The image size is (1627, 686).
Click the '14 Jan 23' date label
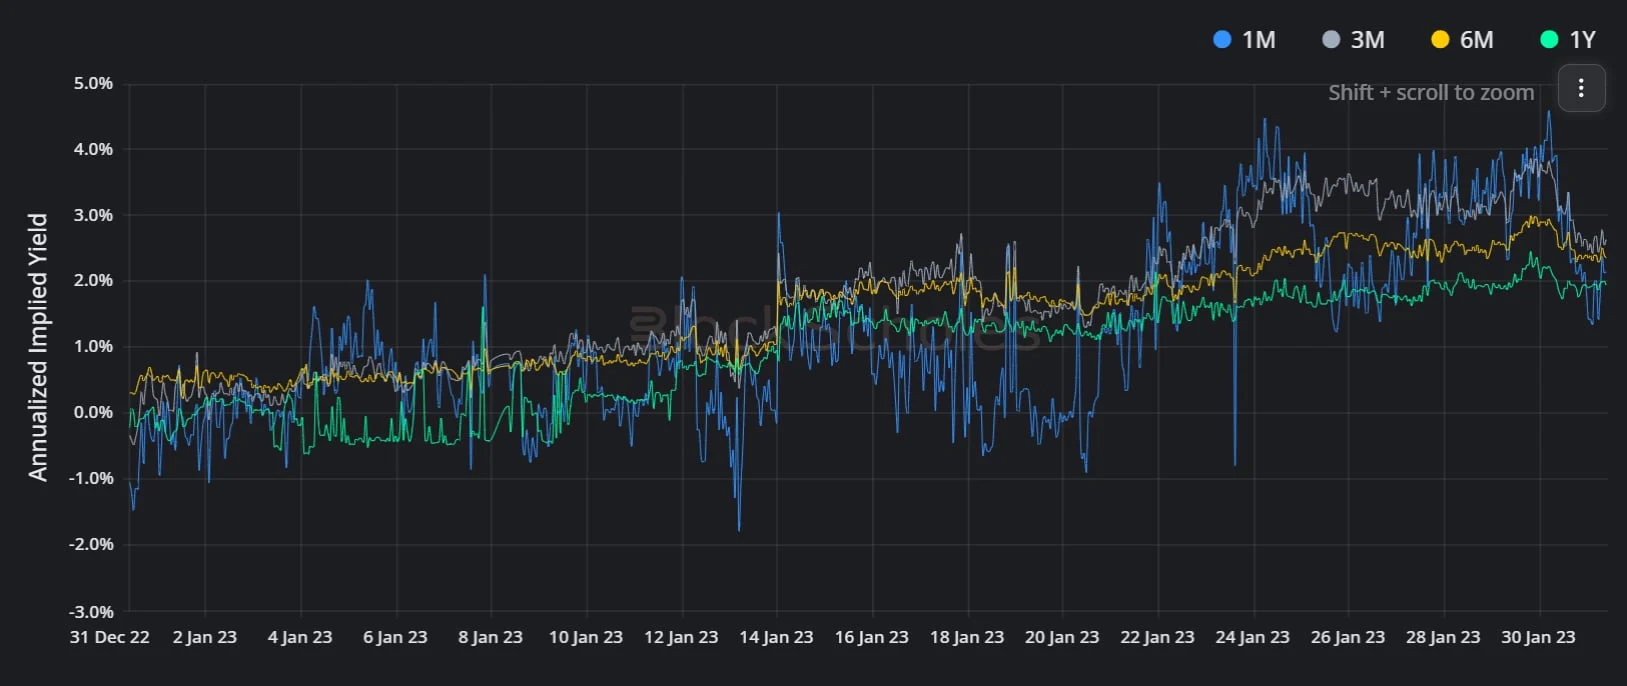[776, 637]
